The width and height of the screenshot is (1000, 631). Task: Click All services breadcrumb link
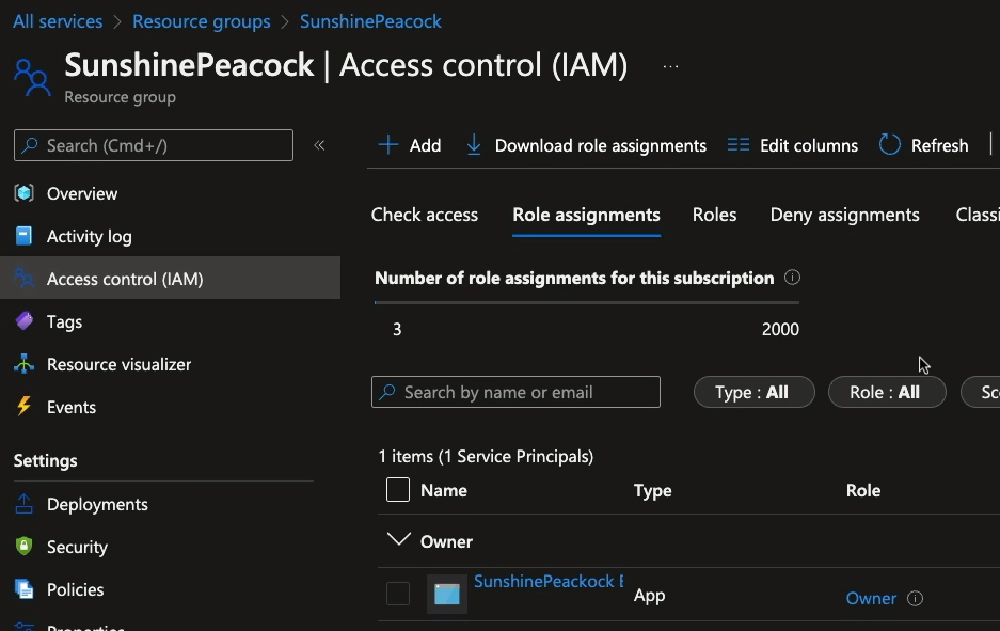[x=57, y=21]
